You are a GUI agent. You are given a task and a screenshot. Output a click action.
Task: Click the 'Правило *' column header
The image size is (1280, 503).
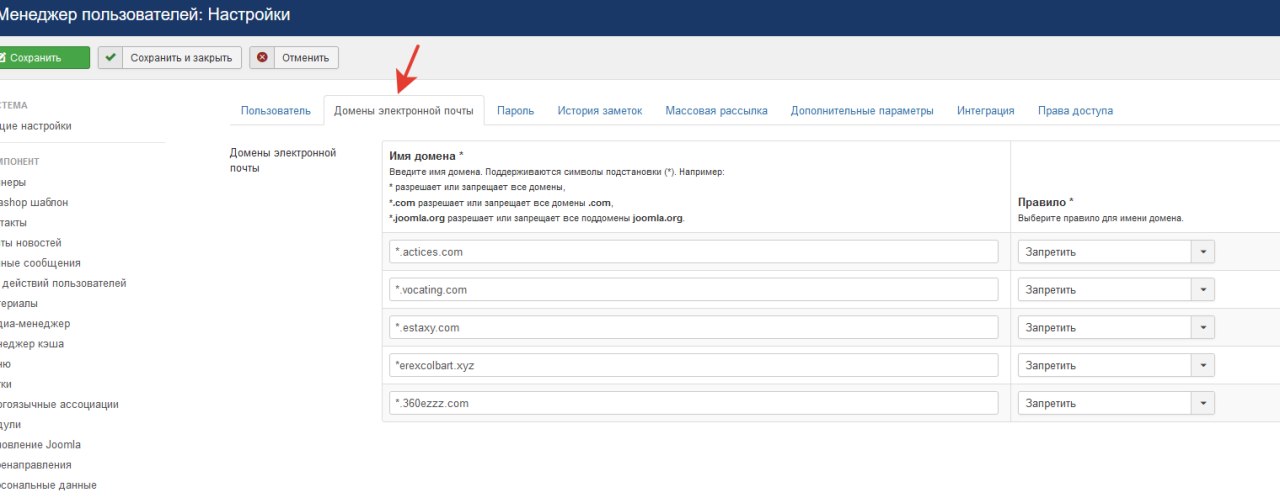[1046, 201]
